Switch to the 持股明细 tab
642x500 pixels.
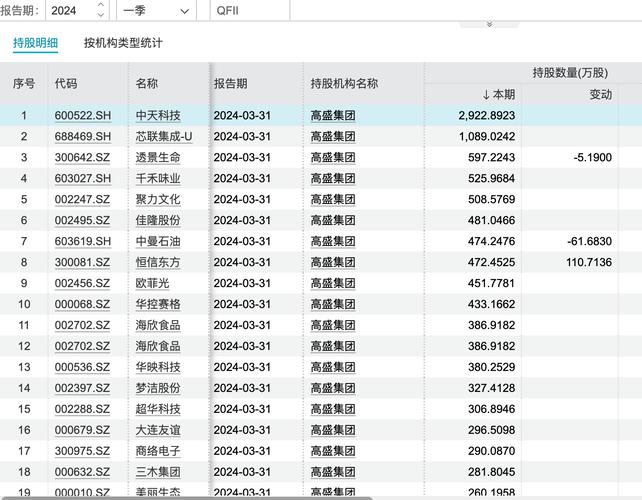pos(36,44)
